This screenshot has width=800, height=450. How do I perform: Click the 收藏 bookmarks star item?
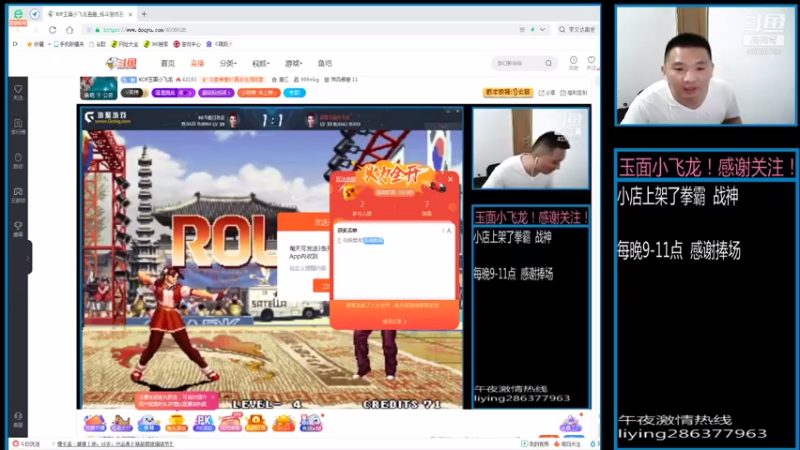click(35, 44)
